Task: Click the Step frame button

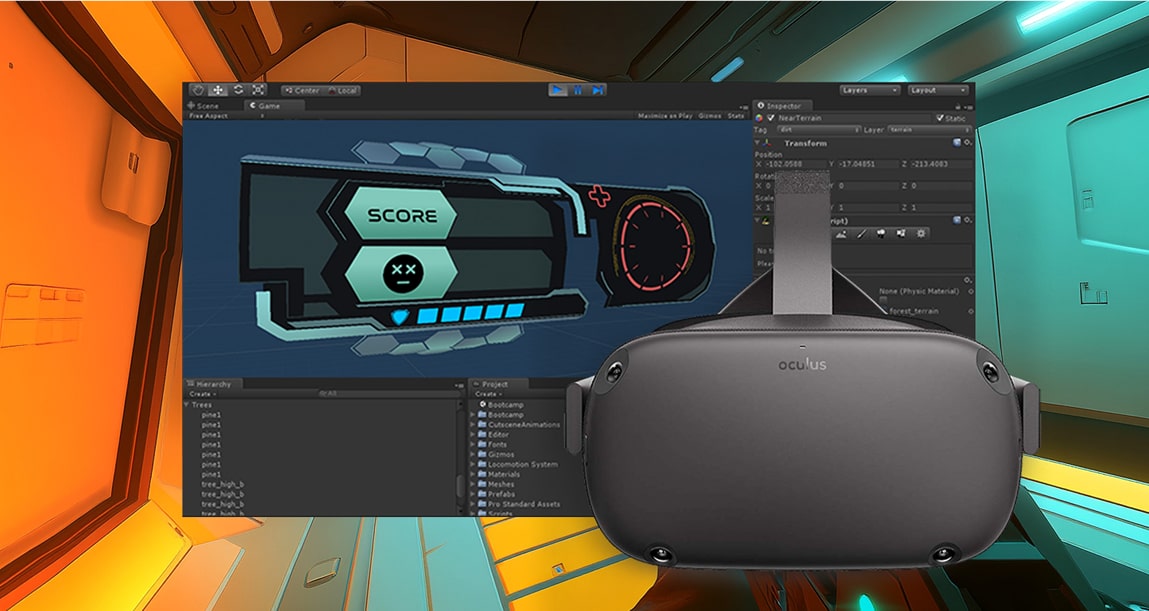Action: coord(597,89)
